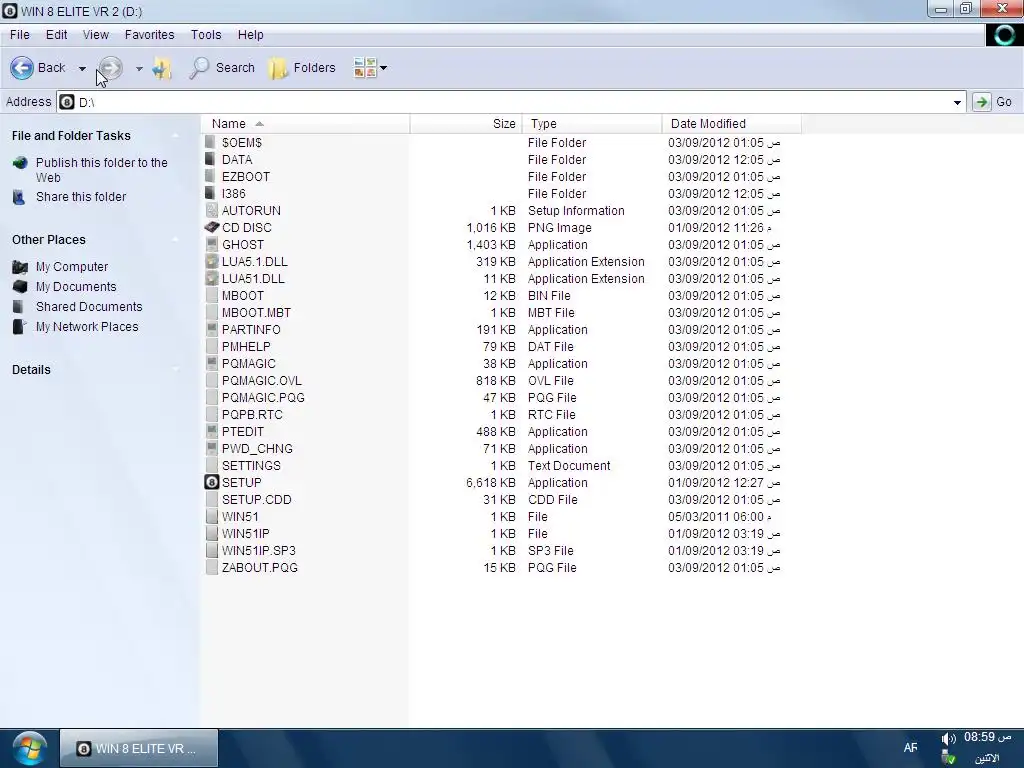Click the Go arrow button
This screenshot has height=768, width=1024.
pos(981,102)
